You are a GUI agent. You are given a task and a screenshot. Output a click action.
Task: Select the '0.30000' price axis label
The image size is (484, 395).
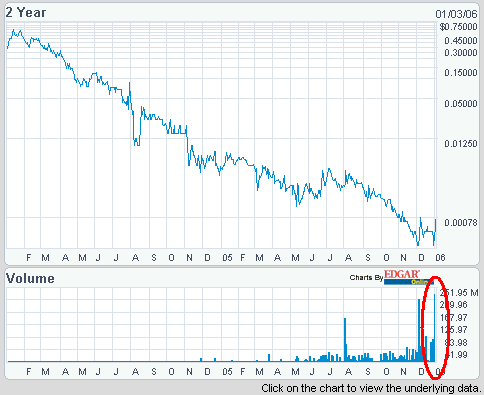point(461,53)
